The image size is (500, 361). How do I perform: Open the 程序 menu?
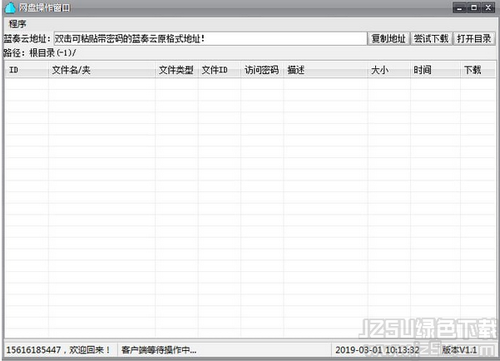pos(17,24)
